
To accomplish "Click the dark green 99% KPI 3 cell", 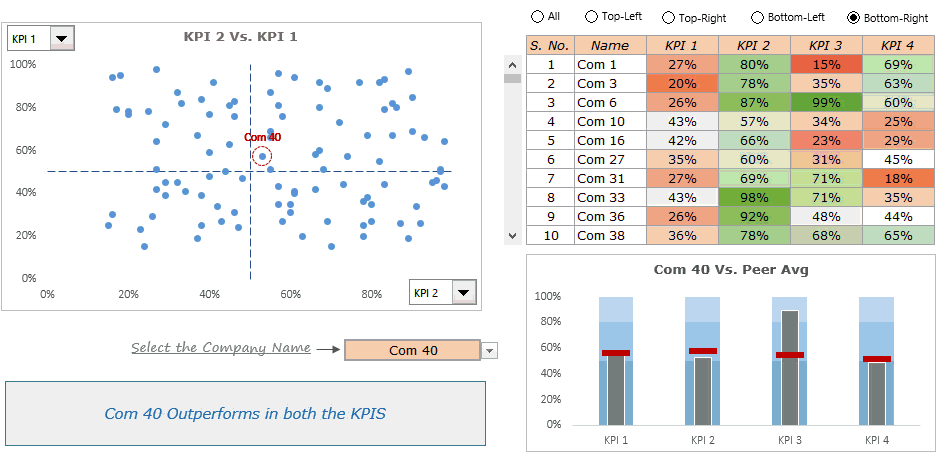I will [x=826, y=103].
